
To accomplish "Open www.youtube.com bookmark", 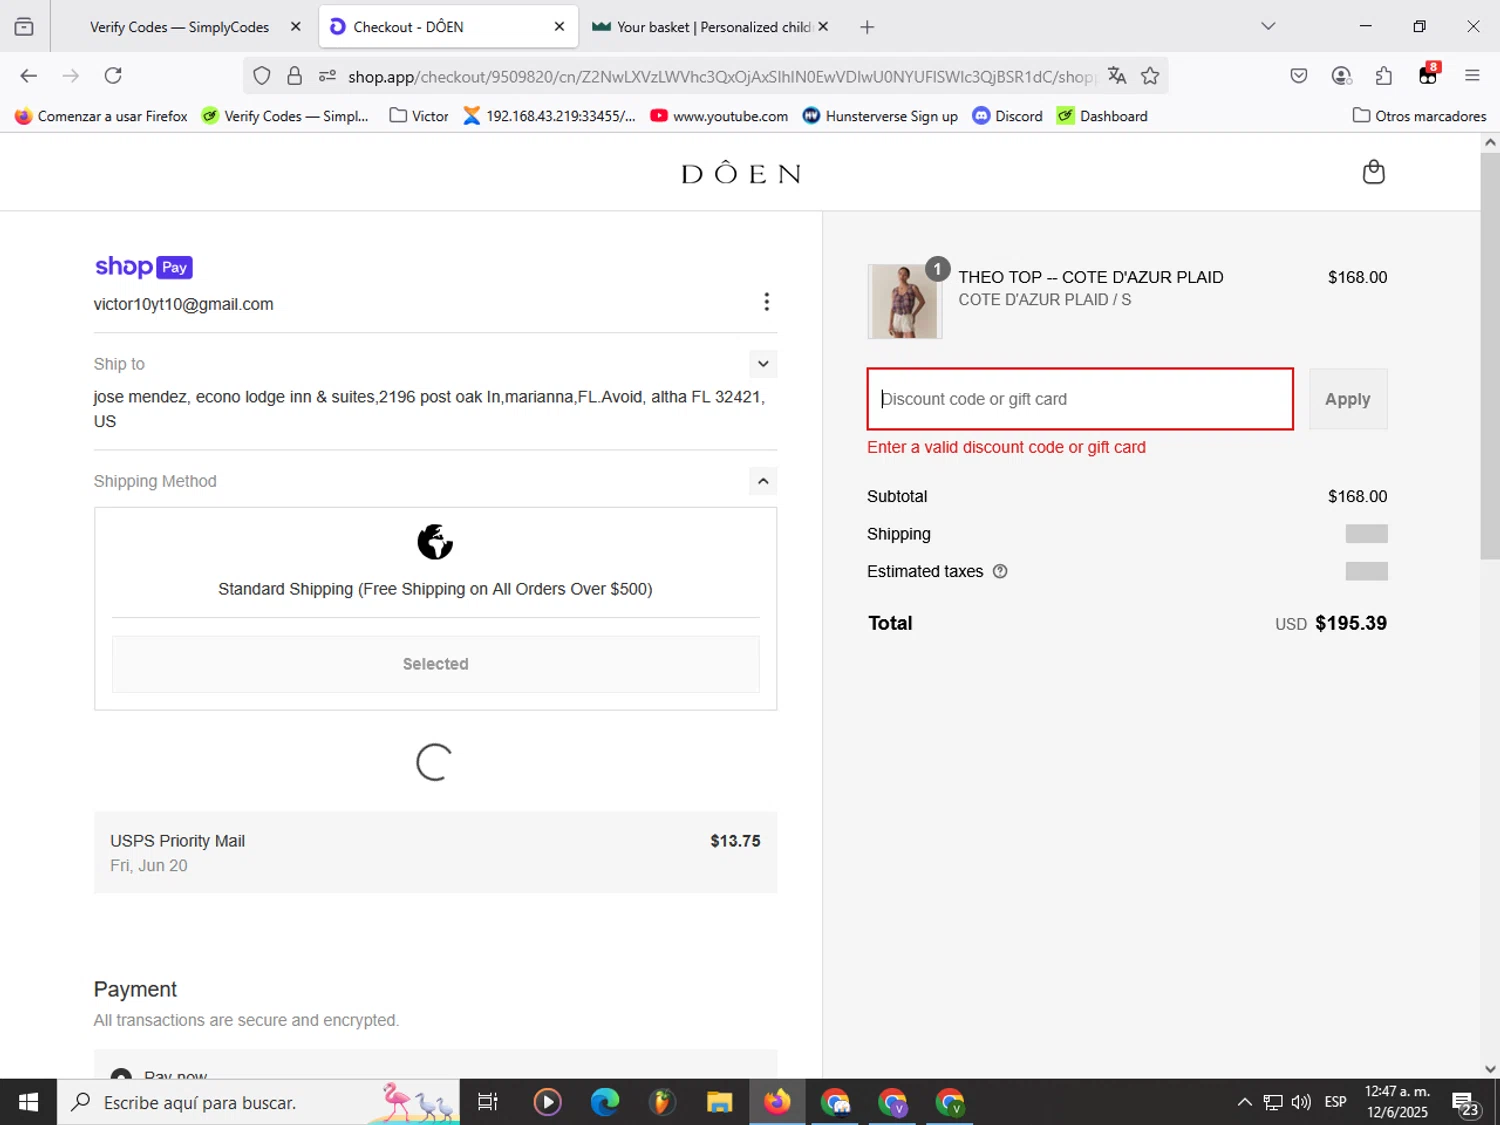I will click(719, 116).
